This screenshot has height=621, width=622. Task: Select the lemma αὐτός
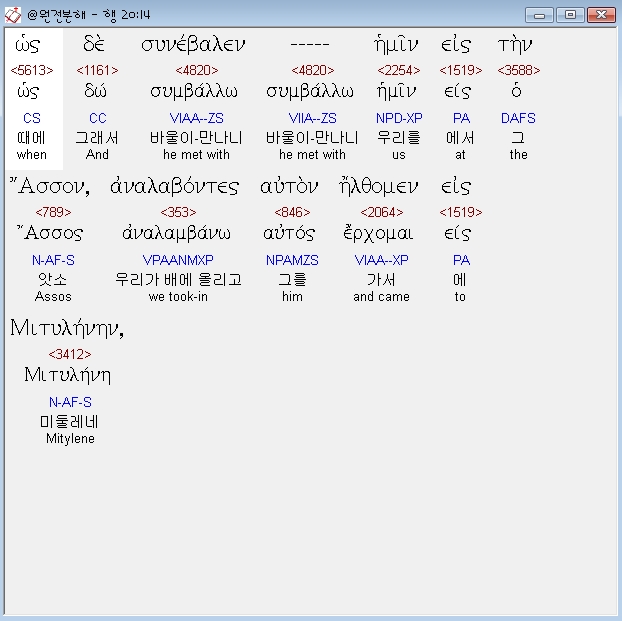coord(289,233)
